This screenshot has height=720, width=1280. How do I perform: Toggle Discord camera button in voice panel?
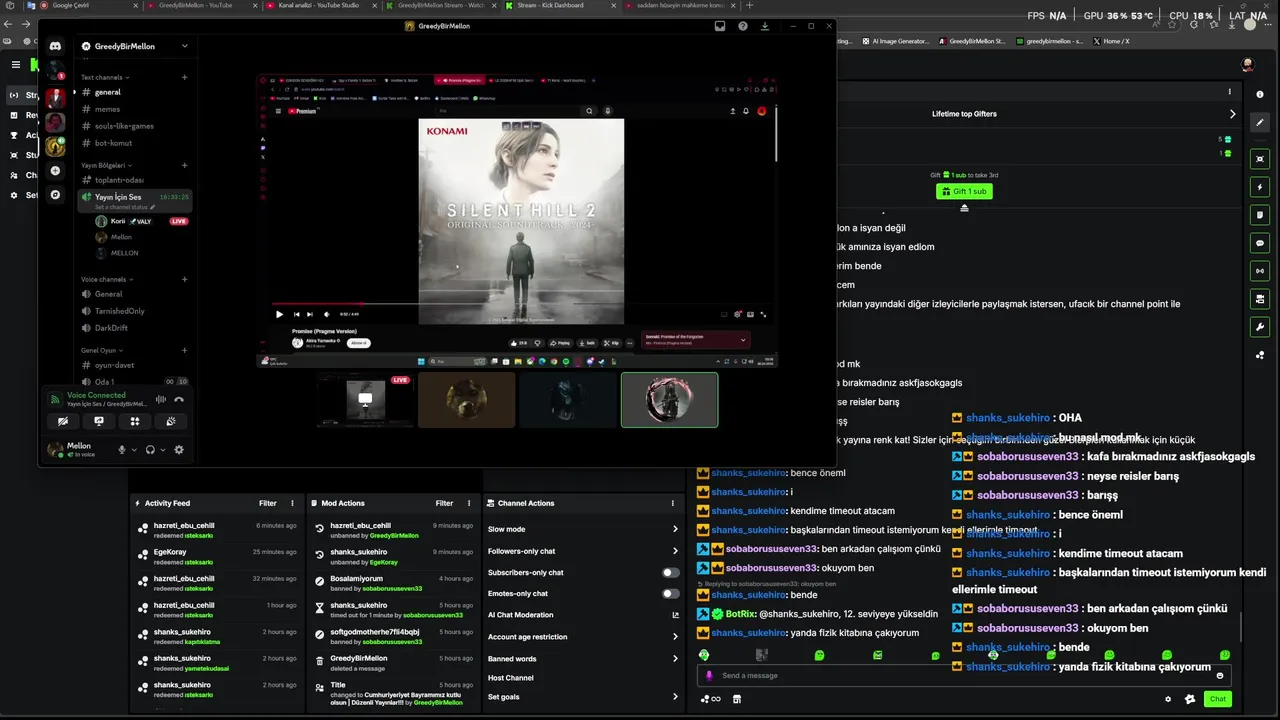tap(63, 421)
